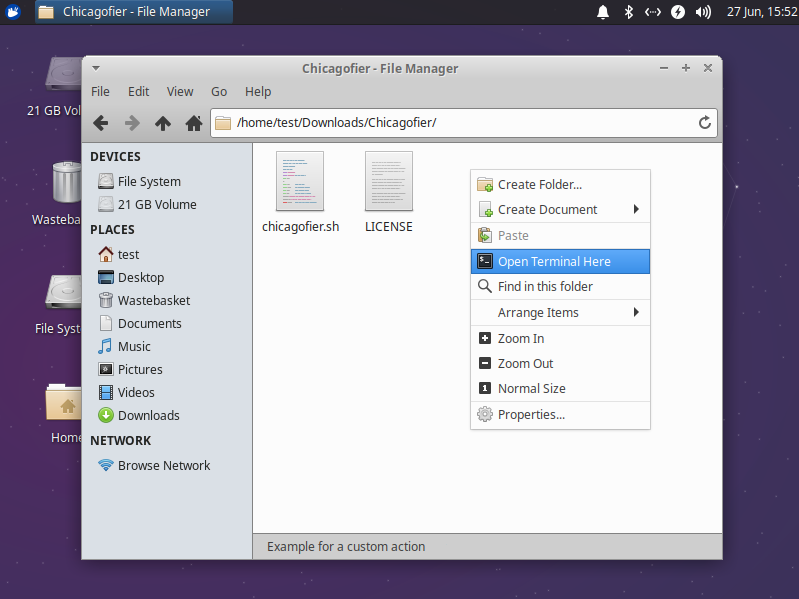799x599 pixels.
Task: Open the Downloads folder in the sidebar
Action: click(139, 415)
